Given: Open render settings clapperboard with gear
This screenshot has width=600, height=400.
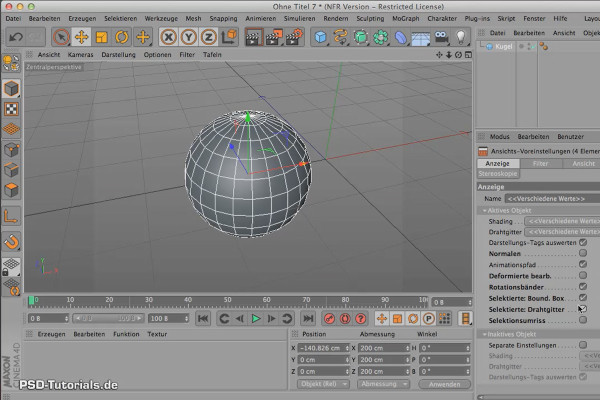Looking at the screenshot, I should [294, 37].
